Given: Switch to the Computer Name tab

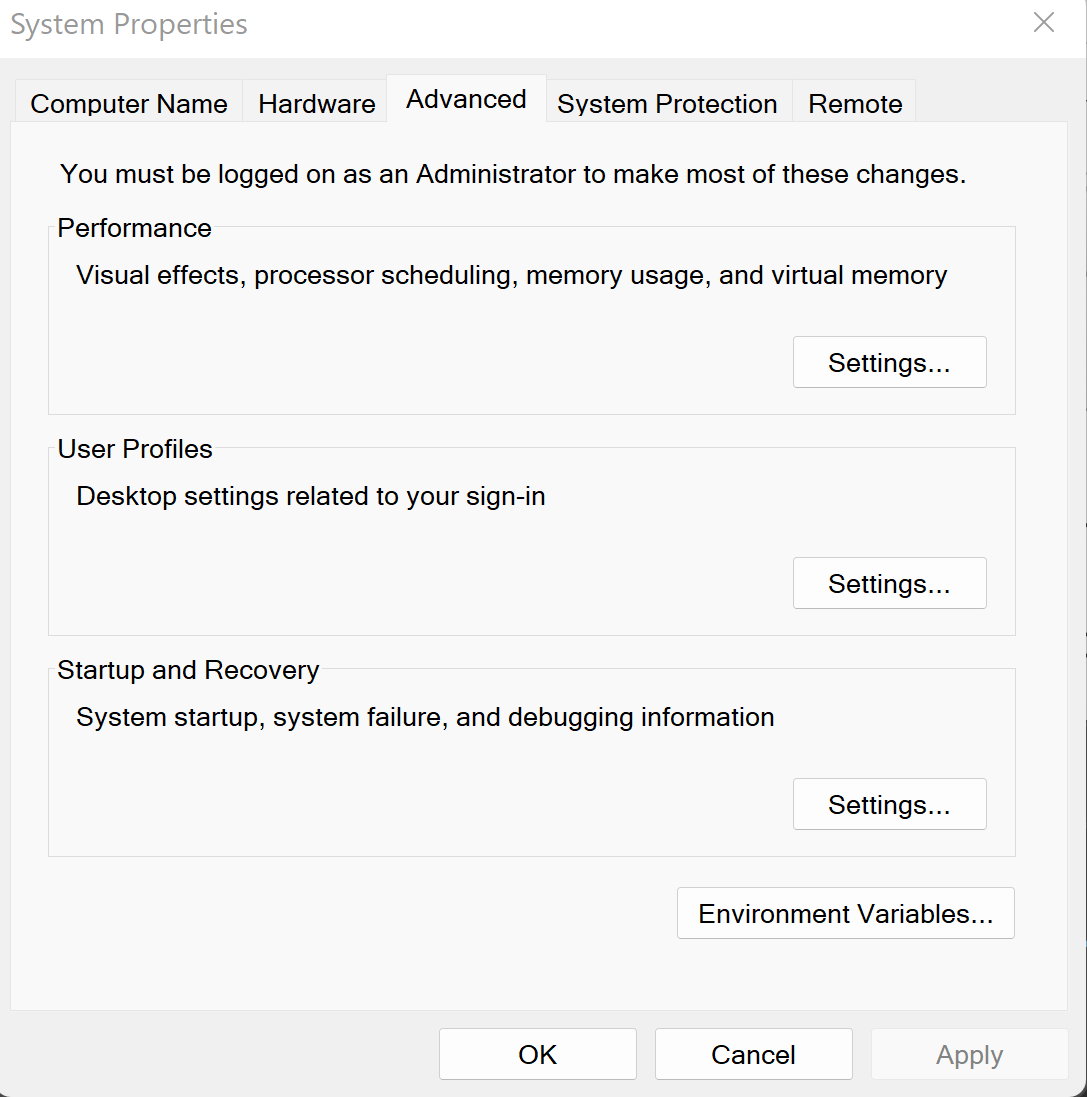Looking at the screenshot, I should [129, 103].
